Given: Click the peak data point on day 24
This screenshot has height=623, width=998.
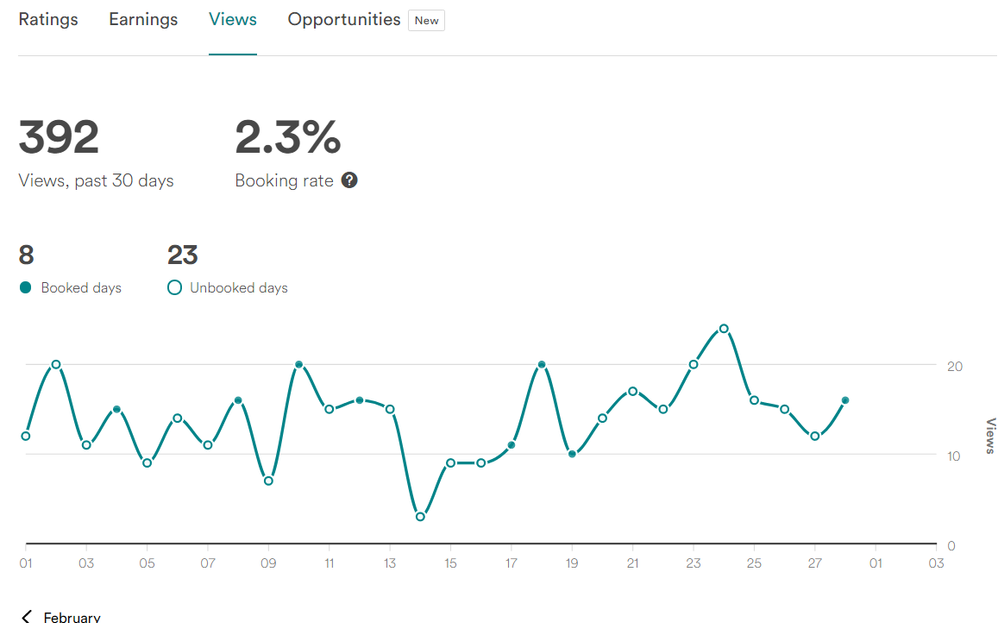Looking at the screenshot, I should click(x=724, y=328).
